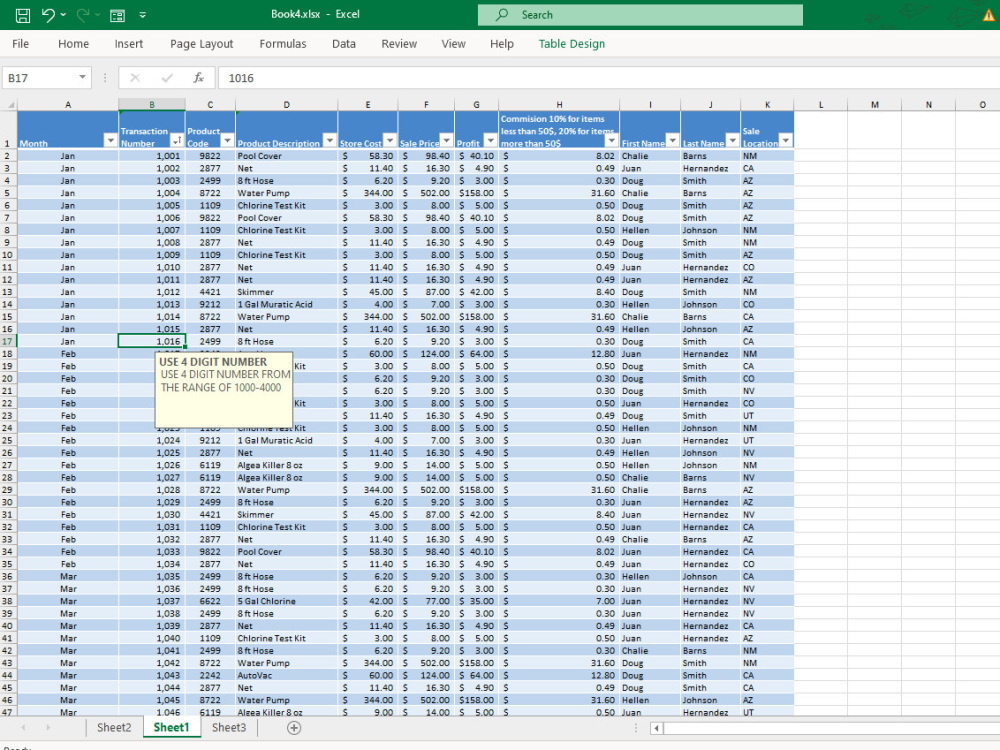The height and width of the screenshot is (750, 1000).
Task: Open the Review tab
Action: [x=399, y=43]
